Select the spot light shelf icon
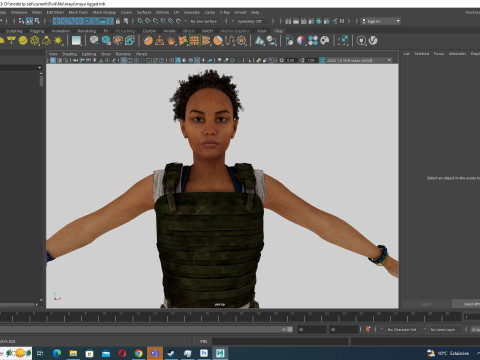This screenshot has width=480, height=360. coord(11,41)
